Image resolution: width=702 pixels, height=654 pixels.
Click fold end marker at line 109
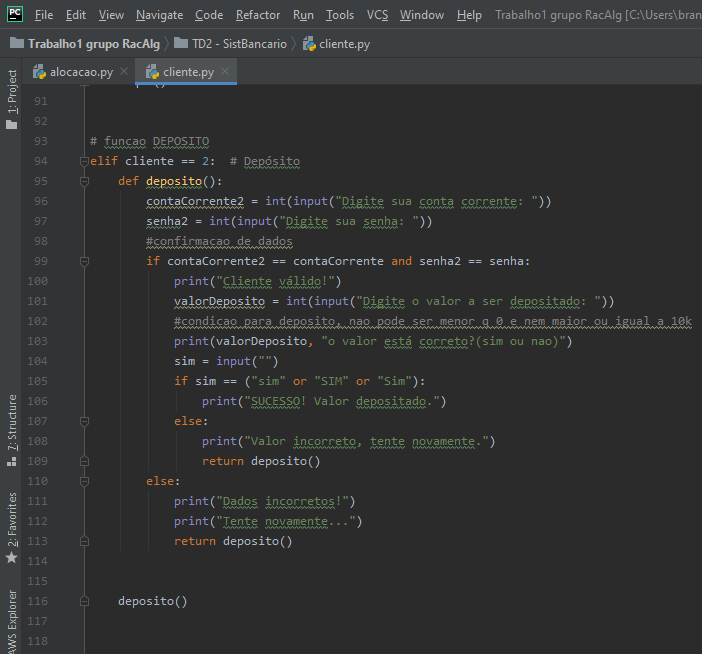(84, 461)
